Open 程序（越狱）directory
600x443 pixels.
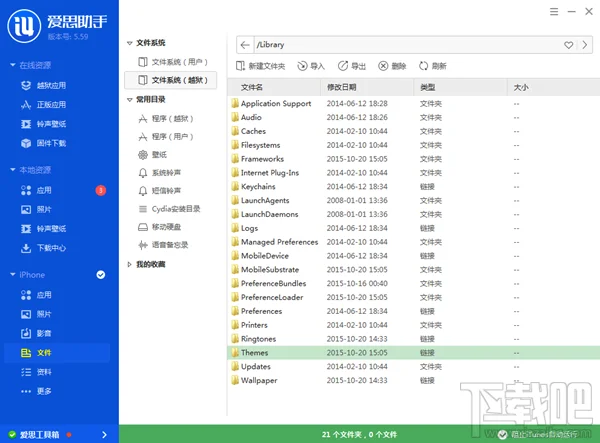point(166,119)
